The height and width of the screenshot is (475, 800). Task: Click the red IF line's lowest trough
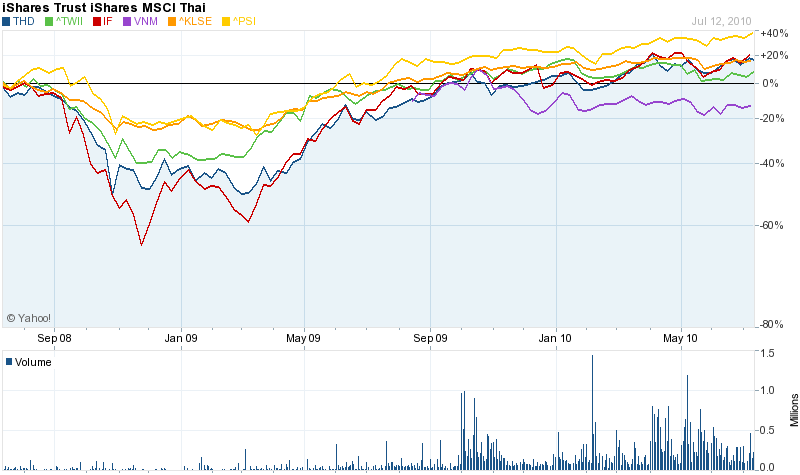pyautogui.click(x=141, y=245)
